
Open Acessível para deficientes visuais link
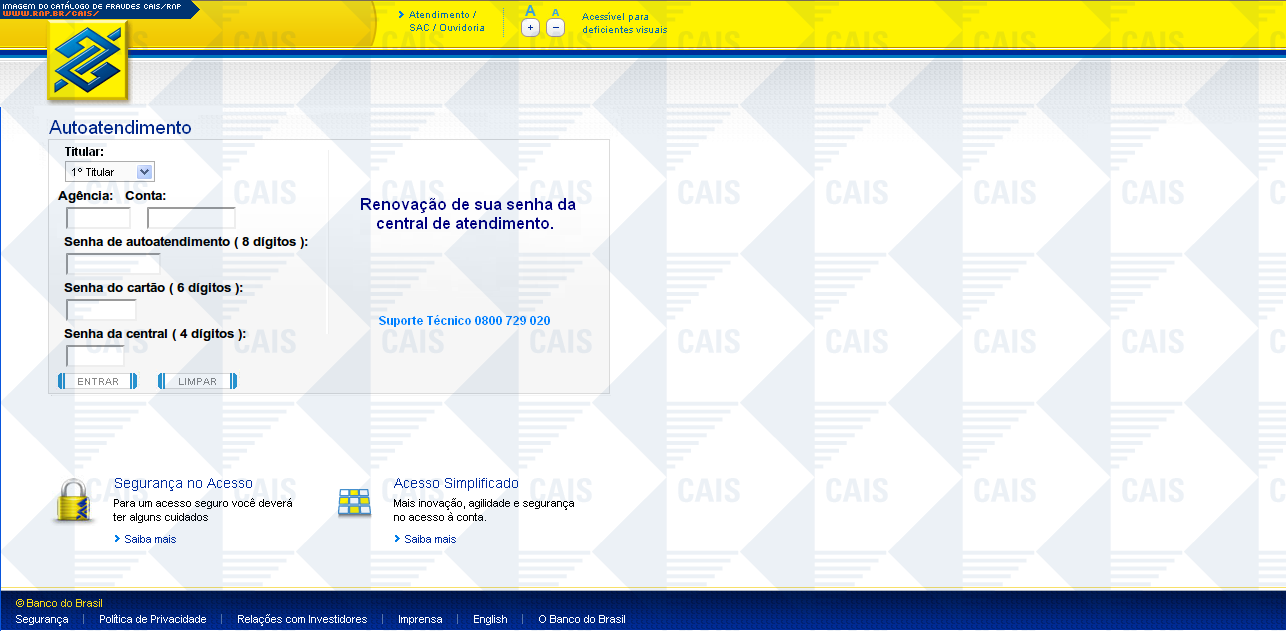click(x=624, y=23)
